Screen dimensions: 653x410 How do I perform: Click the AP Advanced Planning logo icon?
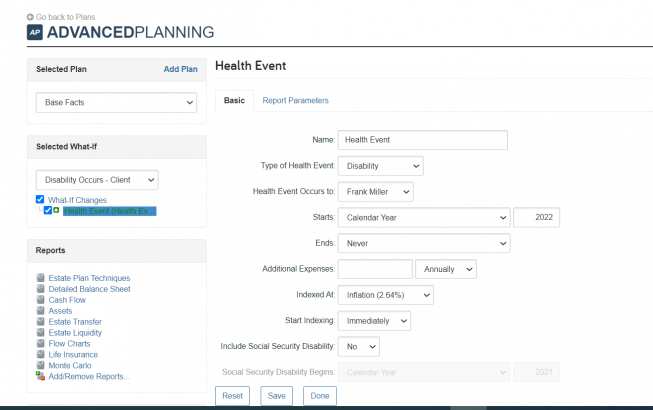tap(35, 32)
